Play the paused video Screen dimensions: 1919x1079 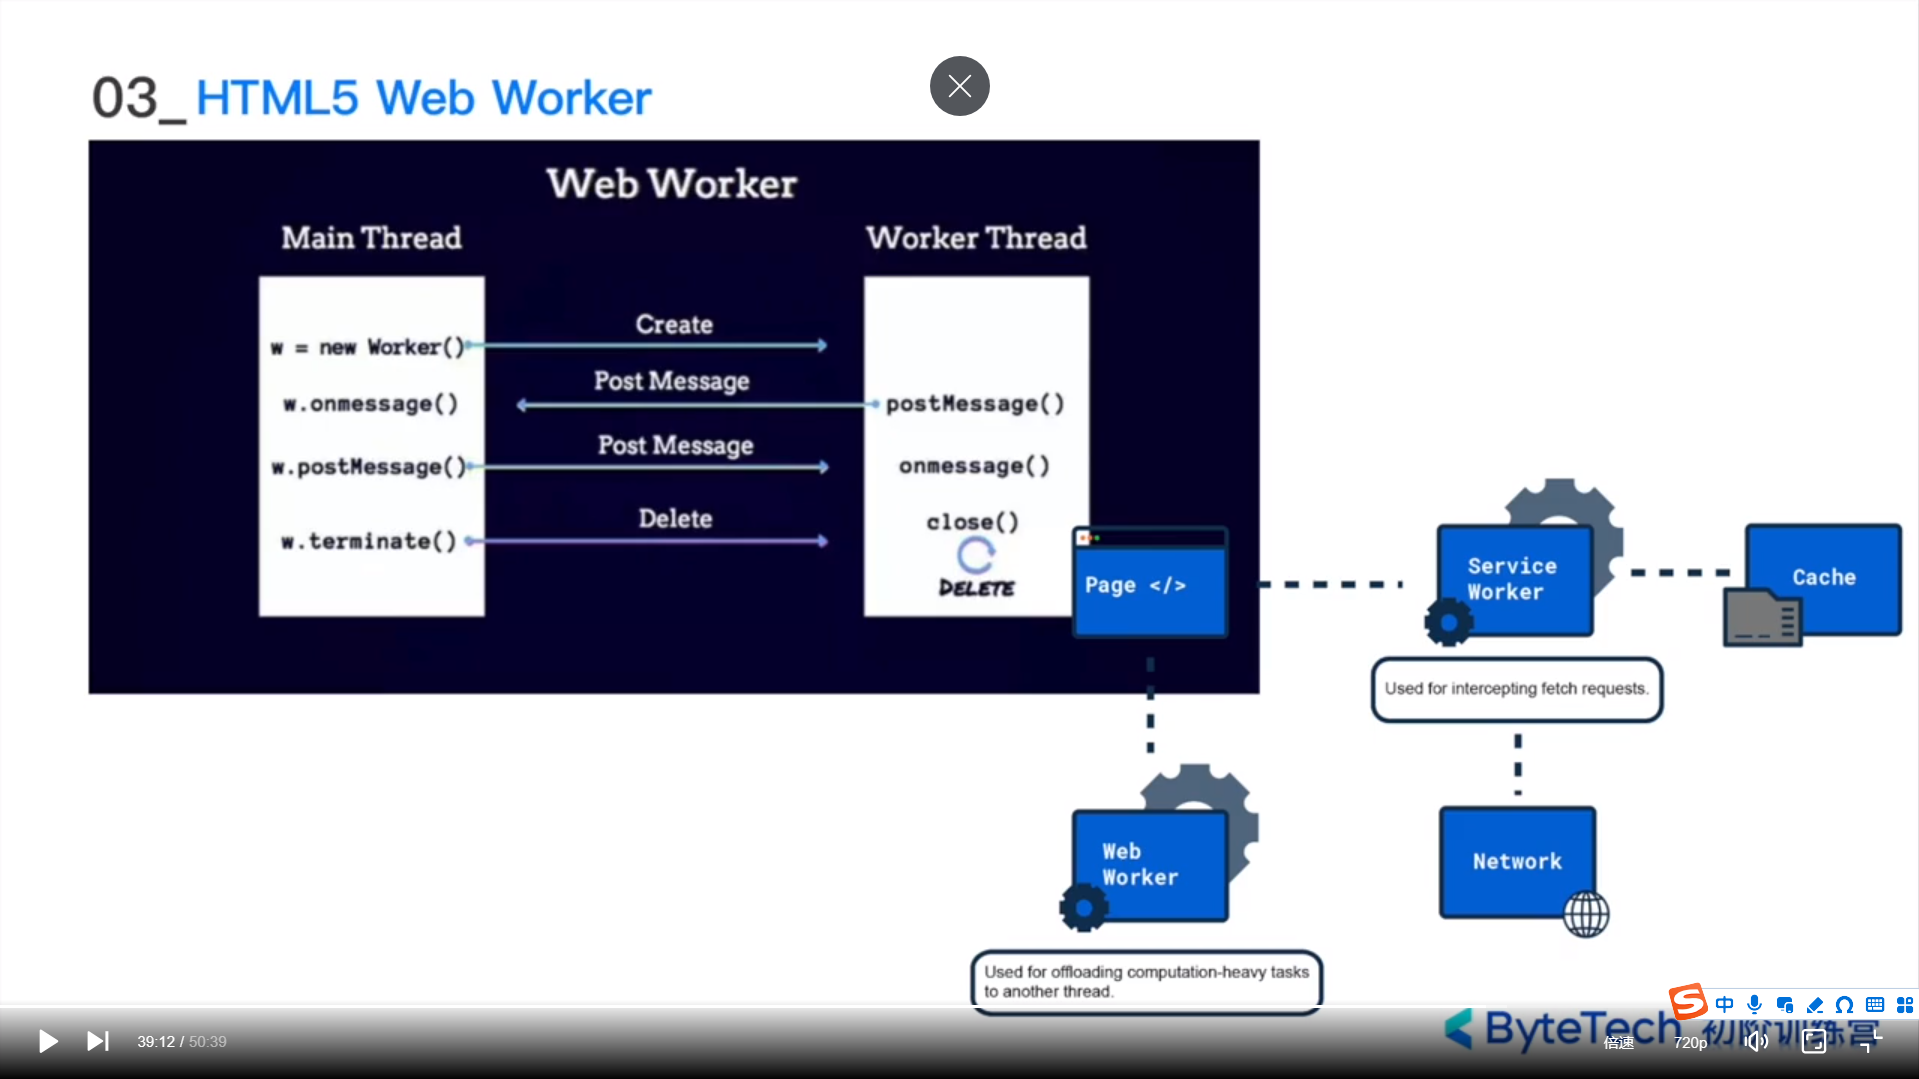coord(47,1041)
